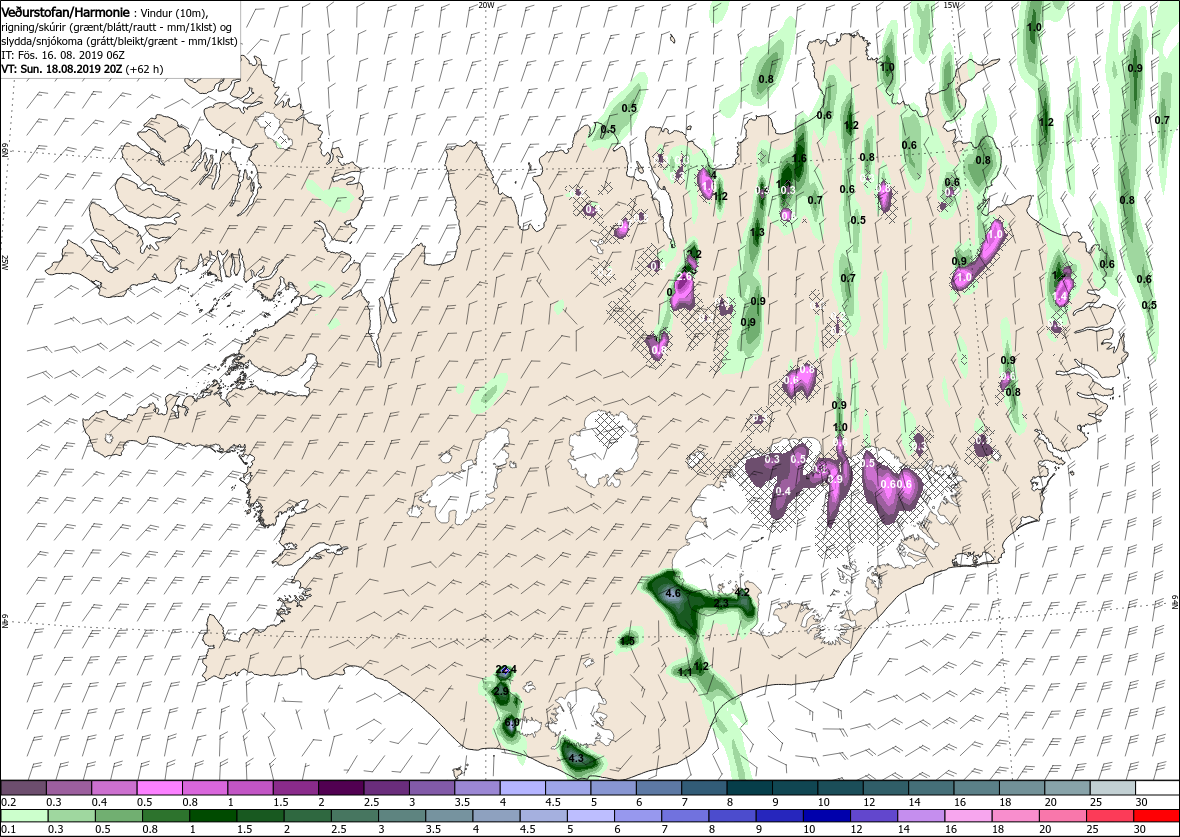Screen dimensions: 1180x837
Task: Pick the white 30 swatch ending the upper scale
Action: (x=1157, y=787)
